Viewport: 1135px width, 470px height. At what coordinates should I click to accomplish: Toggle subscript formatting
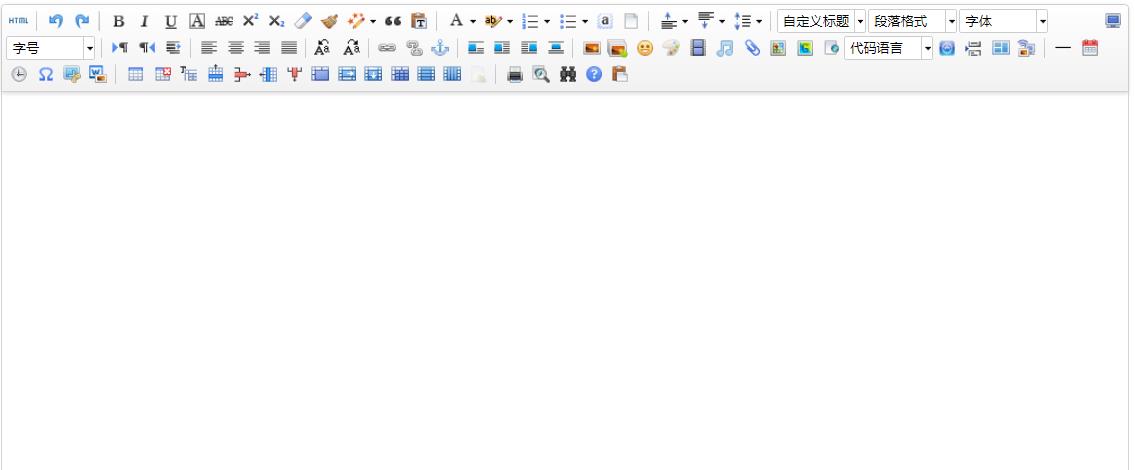pos(277,22)
